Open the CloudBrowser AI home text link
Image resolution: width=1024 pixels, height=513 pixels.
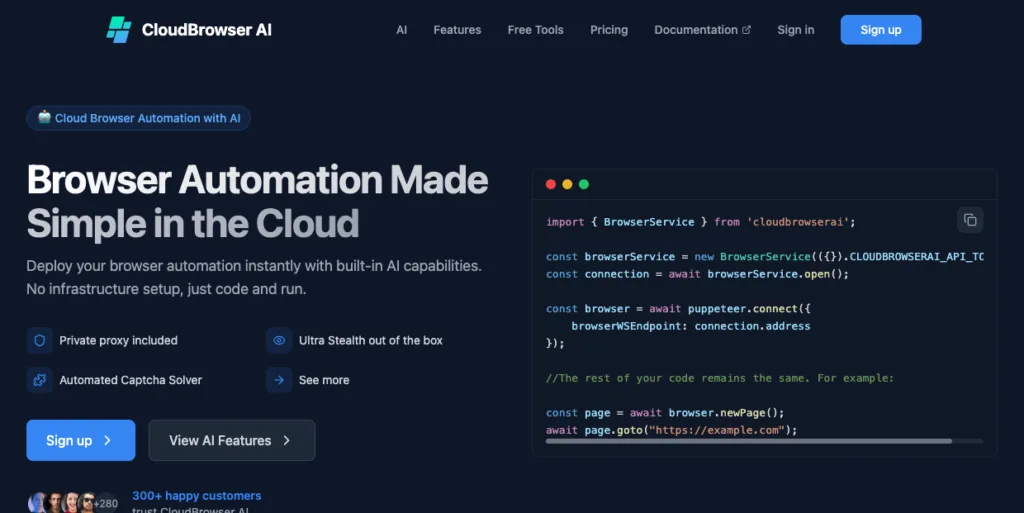(206, 30)
